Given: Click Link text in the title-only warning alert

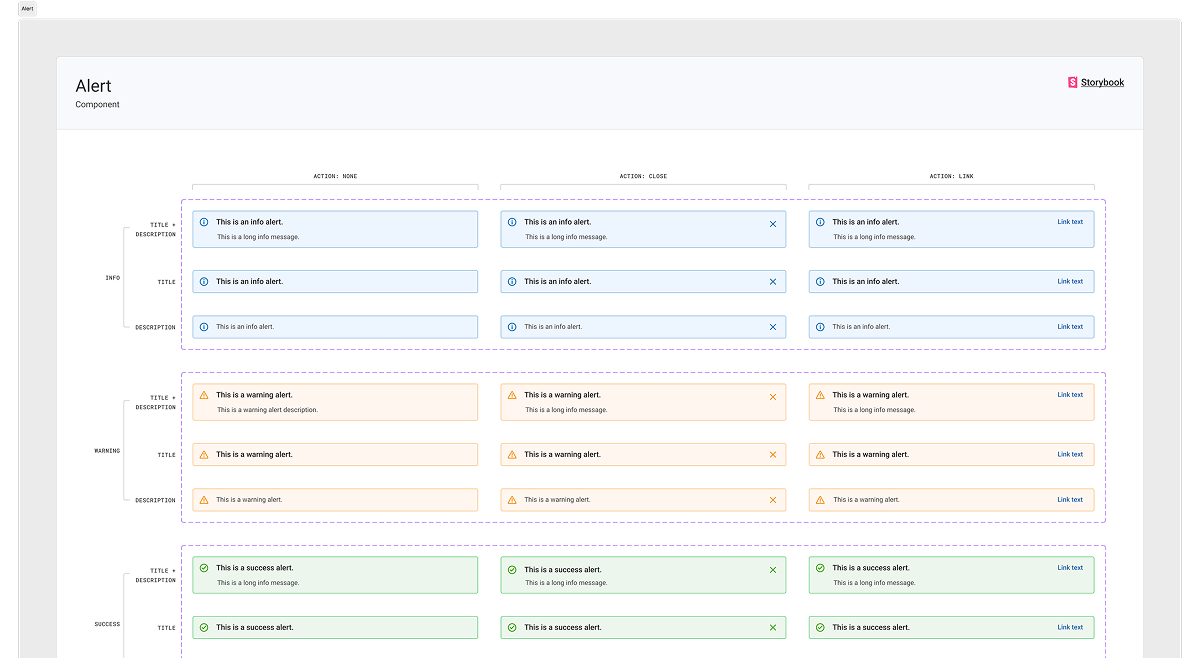Looking at the screenshot, I should point(1070,454).
